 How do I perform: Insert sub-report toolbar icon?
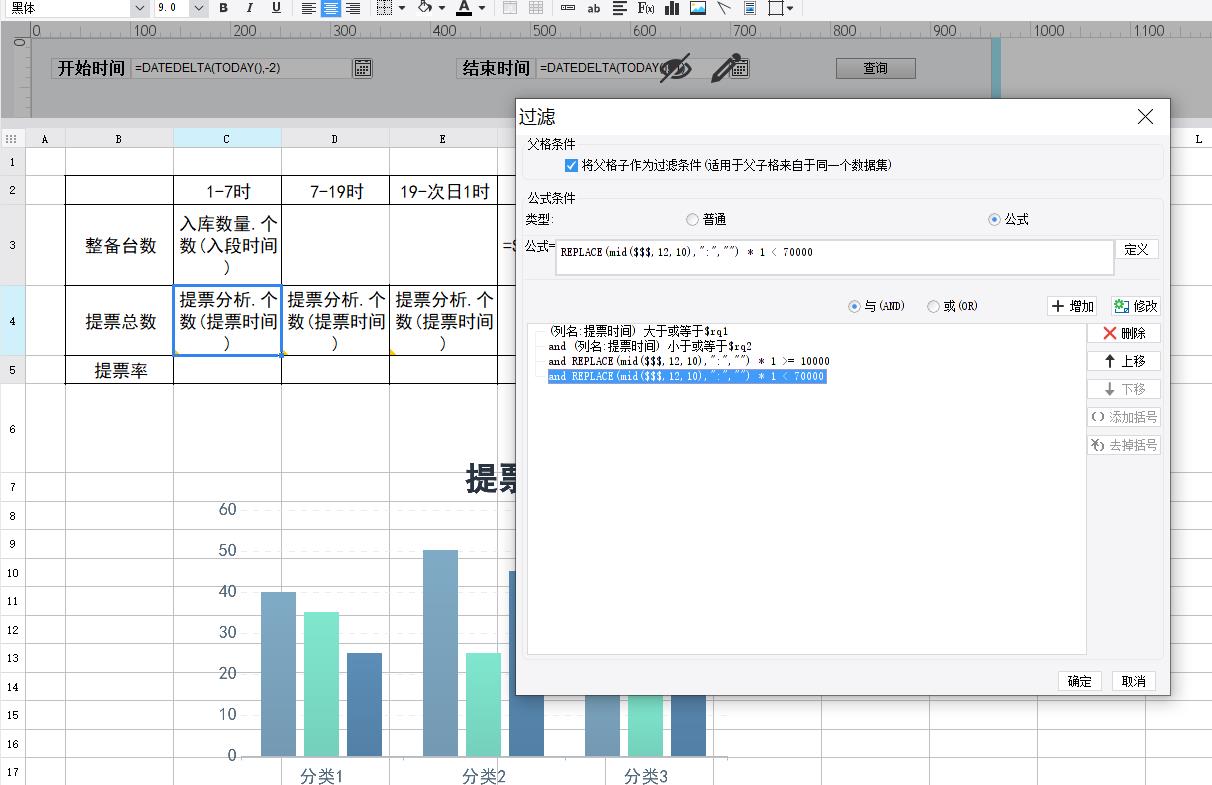coord(750,8)
